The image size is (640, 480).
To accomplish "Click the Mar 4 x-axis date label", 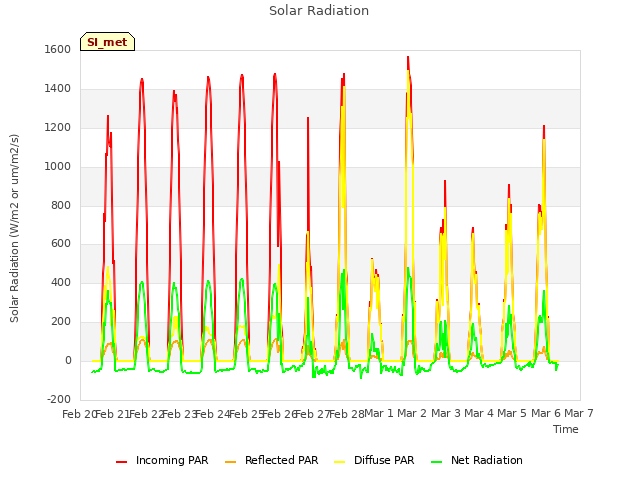I will coord(479,414).
